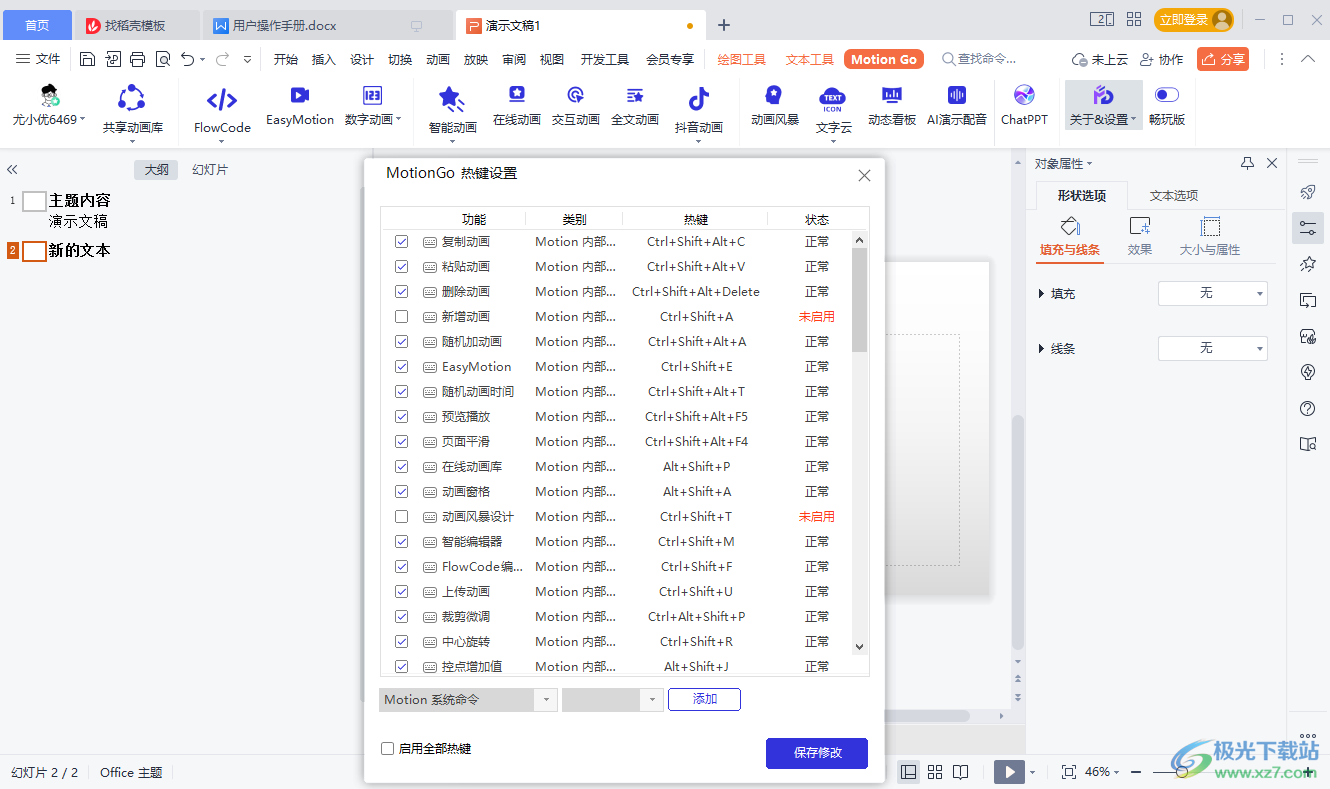
Task: Select outline item 新的文本
Action: [x=79, y=250]
